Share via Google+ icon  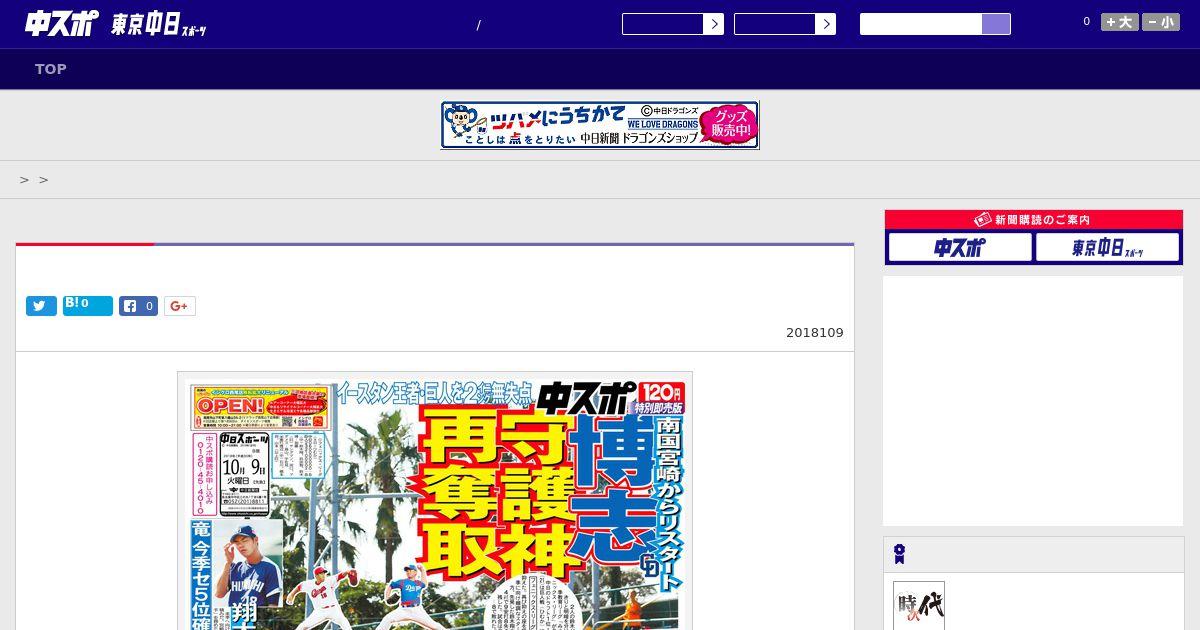pos(180,306)
